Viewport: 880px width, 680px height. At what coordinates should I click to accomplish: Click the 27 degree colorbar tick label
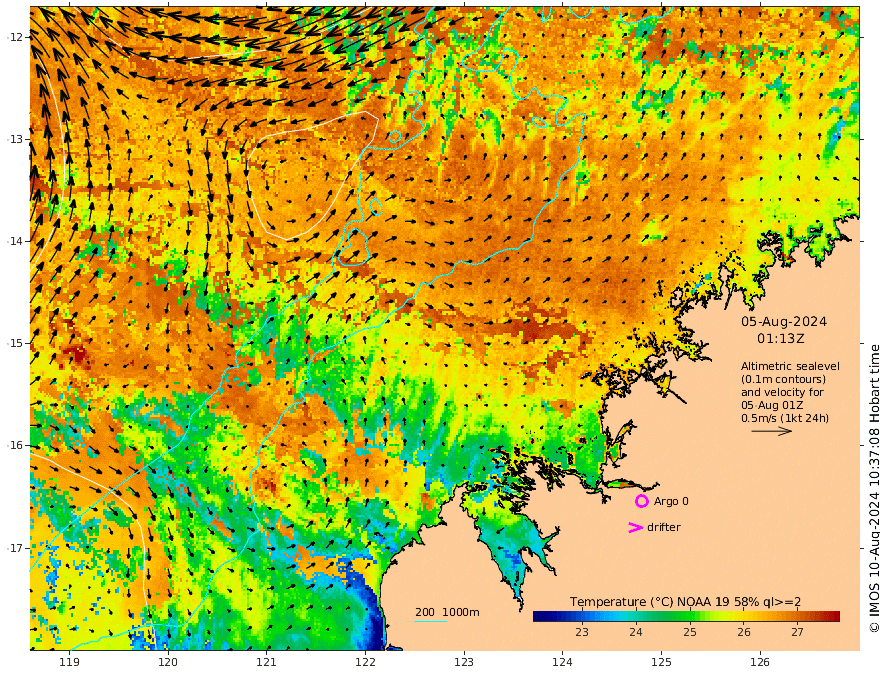(x=798, y=632)
